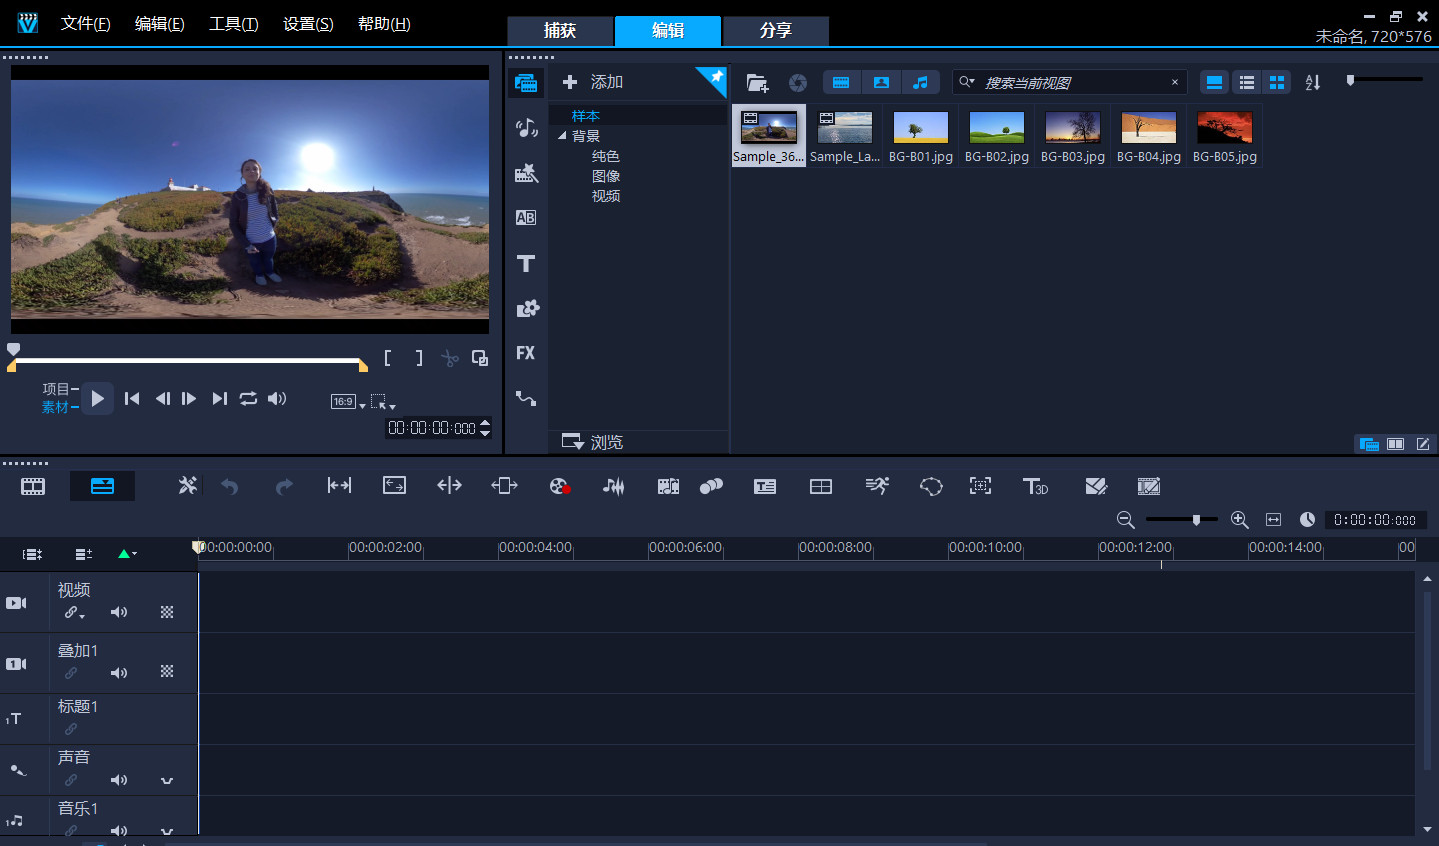Open the Sound Mixer icon
This screenshot has width=1439, height=846.
point(613,486)
